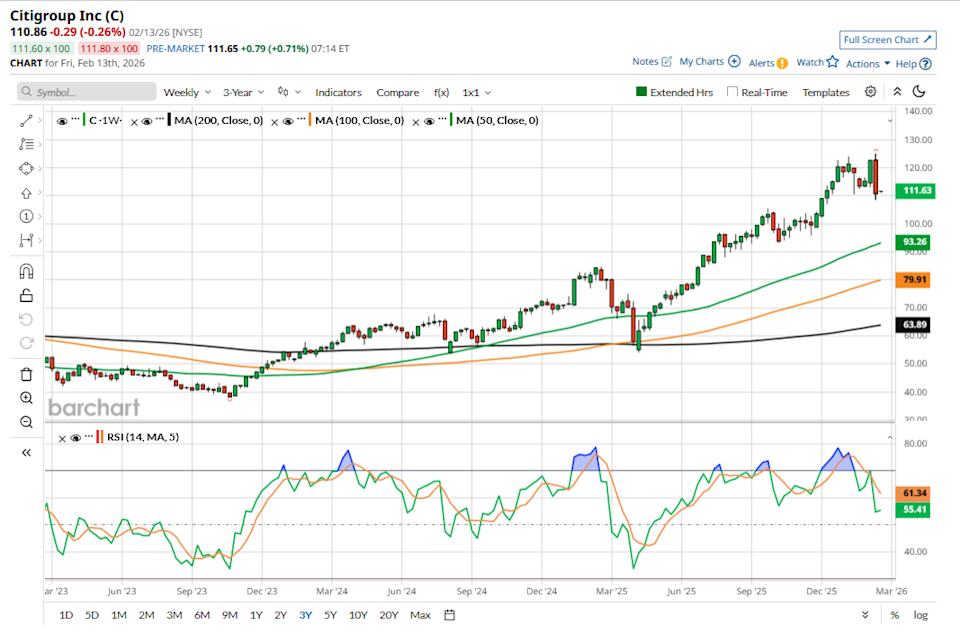960x634 pixels.
Task: Enable the Real-Time checkbox
Action: [731, 92]
